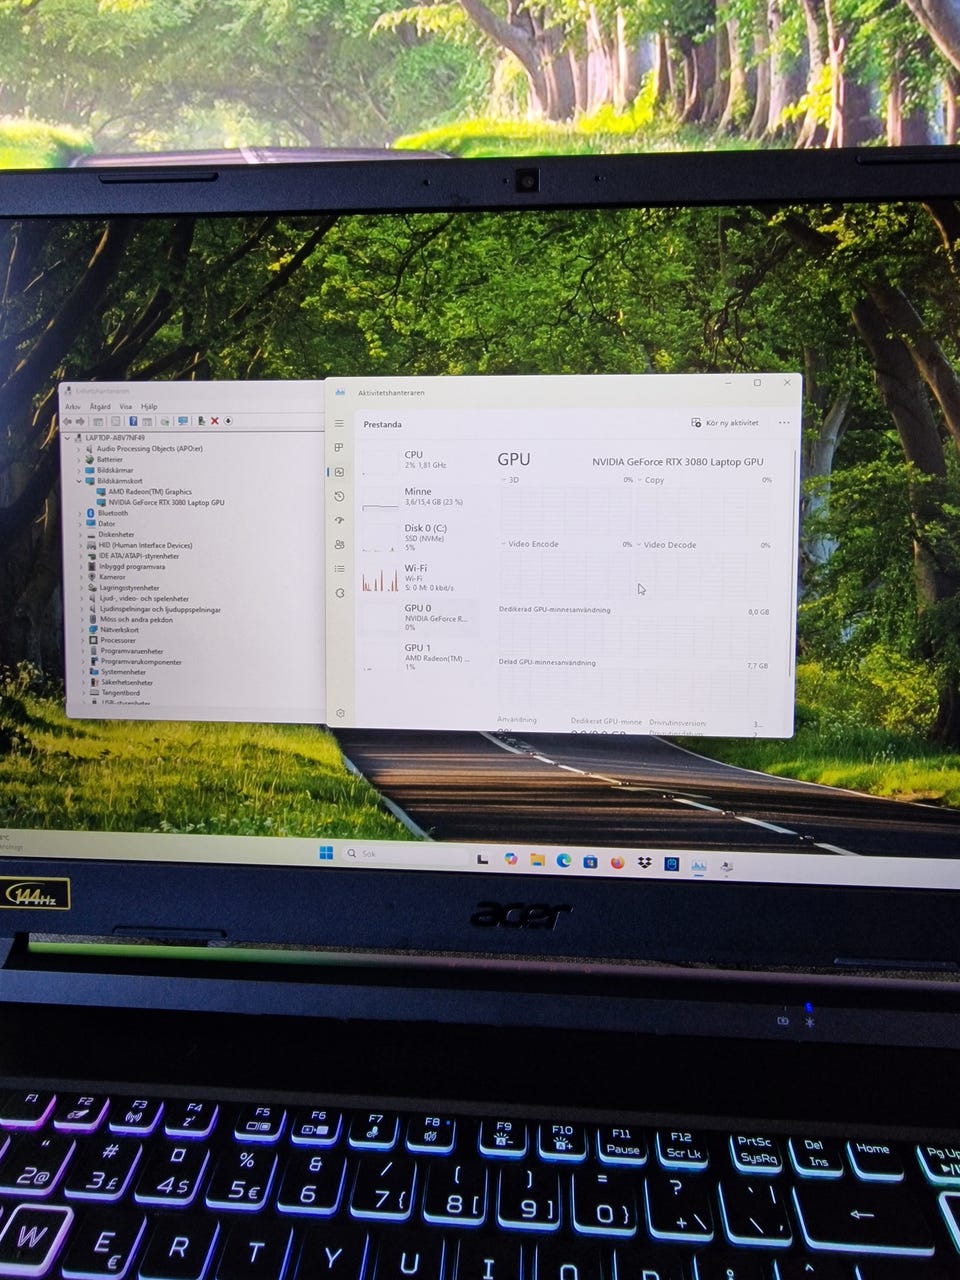
Task: Select GPU 1 AMD Radeon in performance list
Action: pyautogui.click(x=418, y=656)
